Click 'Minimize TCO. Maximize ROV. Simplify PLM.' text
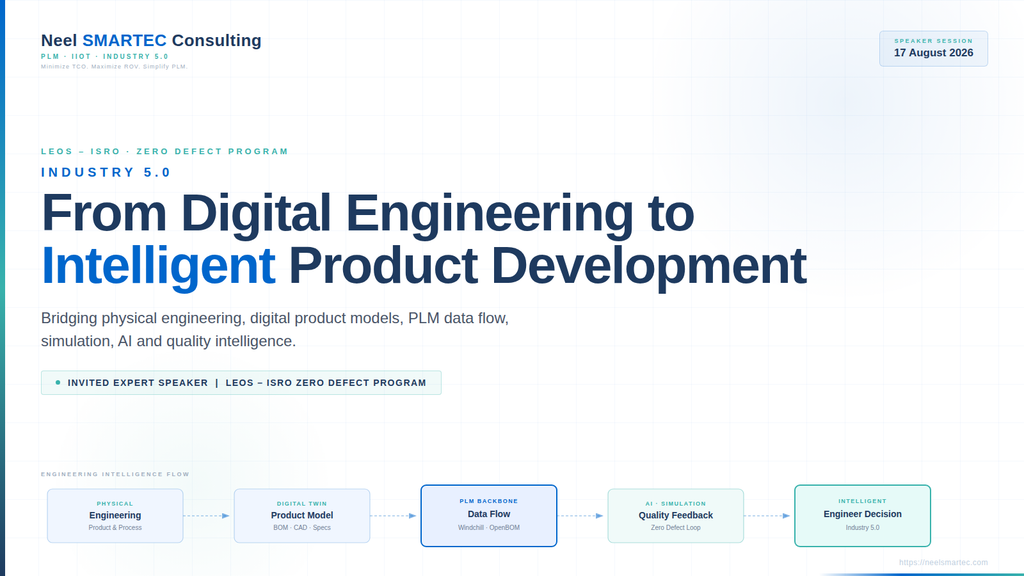Viewport: 1024px width, 576px height. click(x=114, y=67)
